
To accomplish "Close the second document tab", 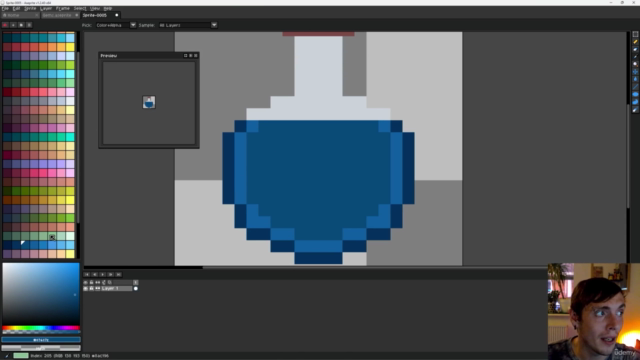I will [77, 15].
